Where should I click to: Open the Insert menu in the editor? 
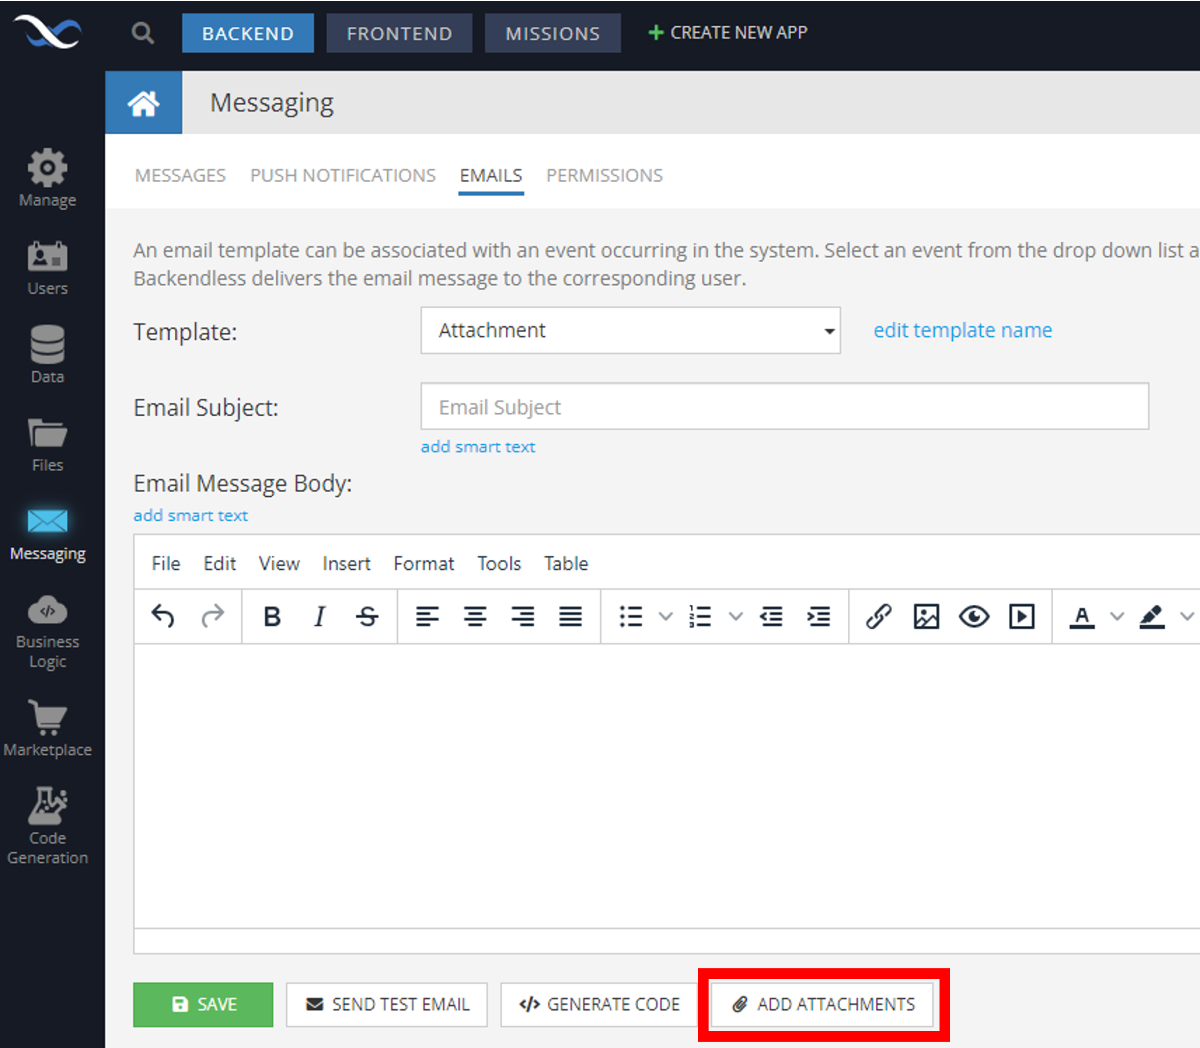tap(346, 564)
